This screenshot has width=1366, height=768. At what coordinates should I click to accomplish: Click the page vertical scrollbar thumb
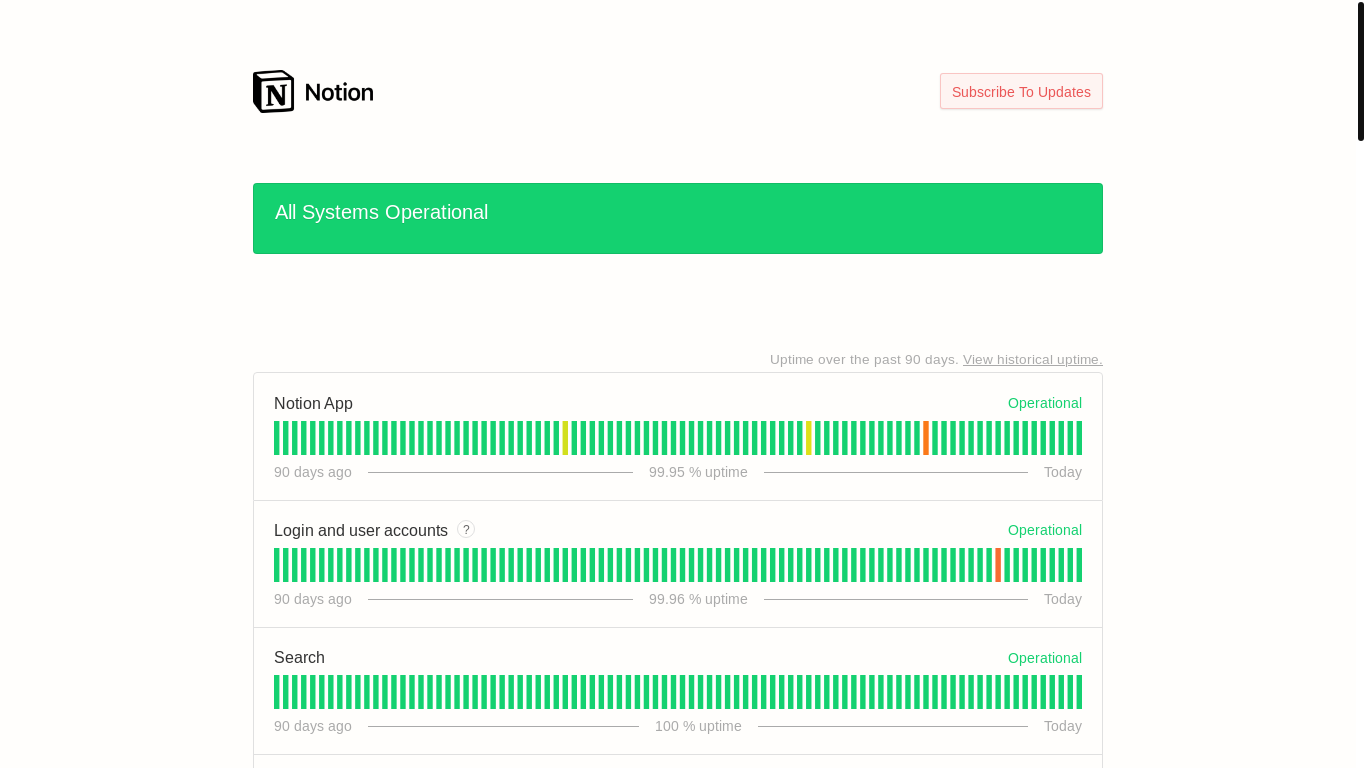point(1361,71)
